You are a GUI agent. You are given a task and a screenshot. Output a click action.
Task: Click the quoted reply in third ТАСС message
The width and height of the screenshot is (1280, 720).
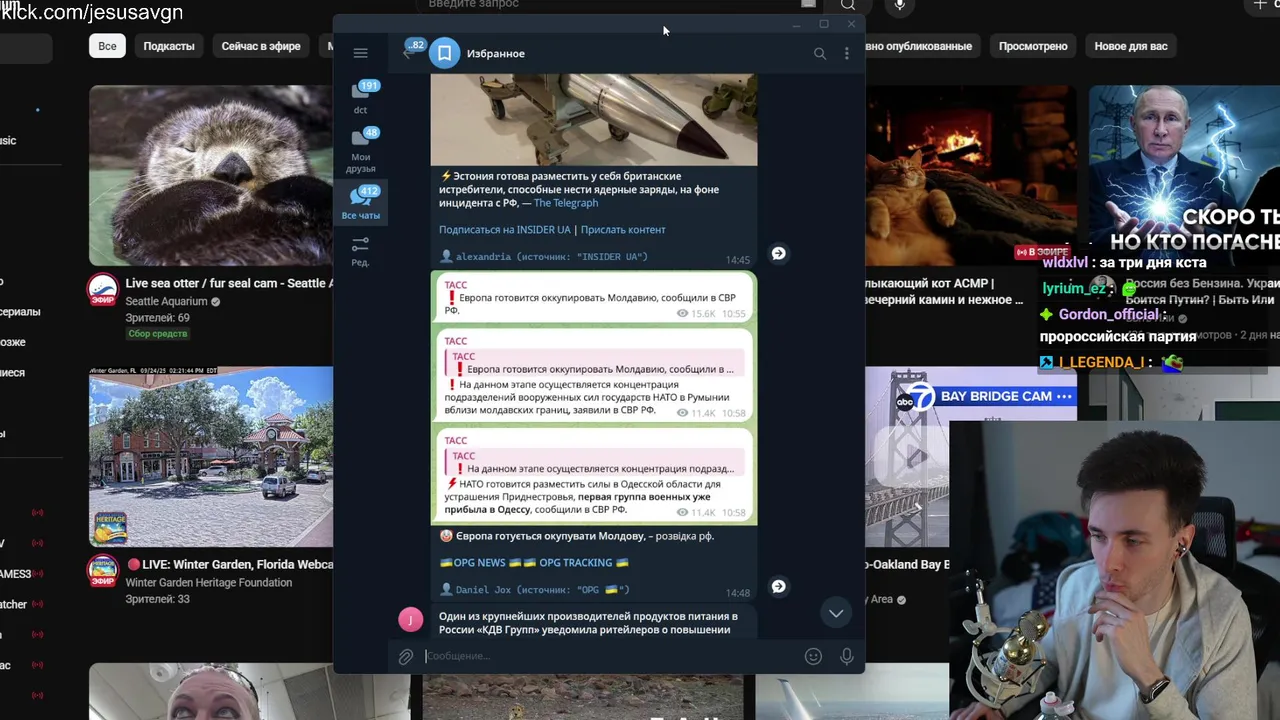pyautogui.click(x=595, y=462)
